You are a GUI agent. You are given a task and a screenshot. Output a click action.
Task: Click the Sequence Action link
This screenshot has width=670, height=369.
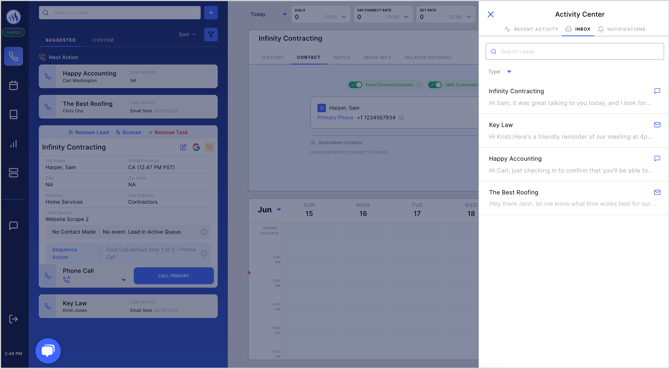pyautogui.click(x=65, y=253)
